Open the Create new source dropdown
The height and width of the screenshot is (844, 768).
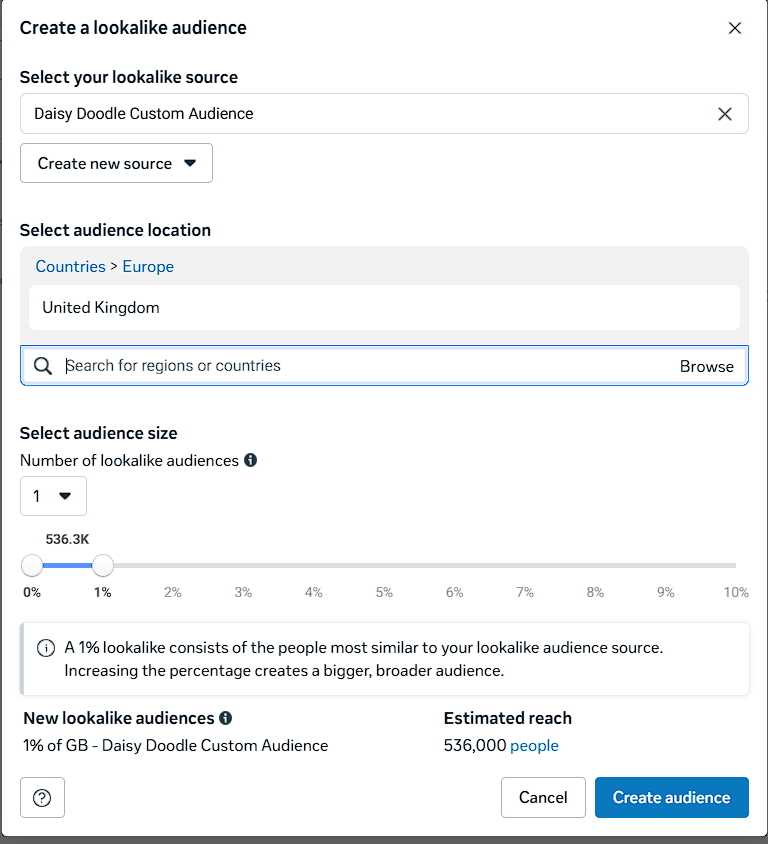(x=116, y=164)
